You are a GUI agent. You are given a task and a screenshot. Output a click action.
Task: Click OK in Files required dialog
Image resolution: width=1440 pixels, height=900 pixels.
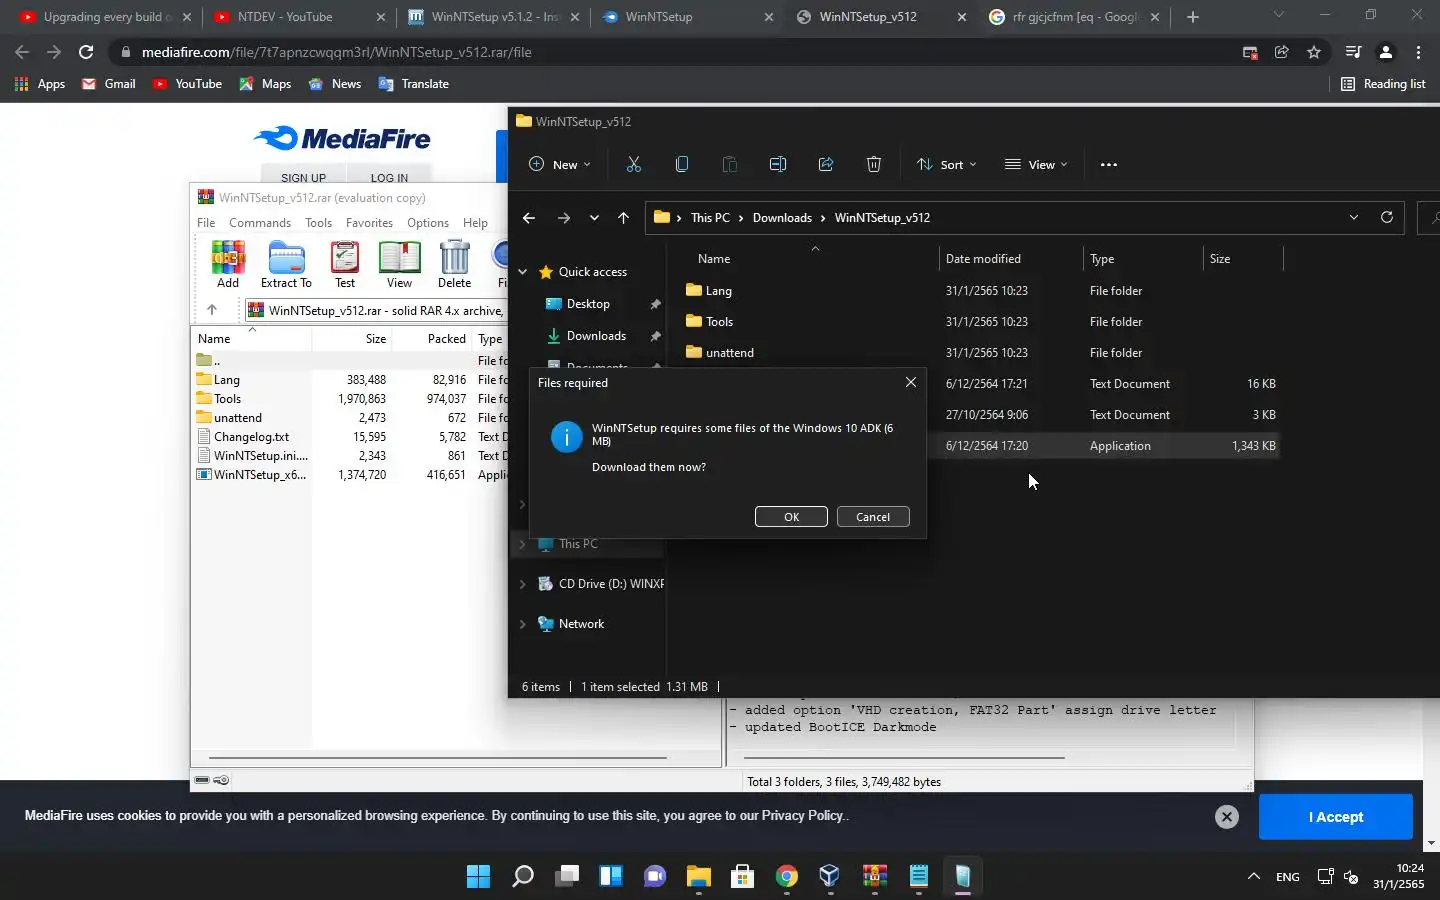(x=791, y=517)
